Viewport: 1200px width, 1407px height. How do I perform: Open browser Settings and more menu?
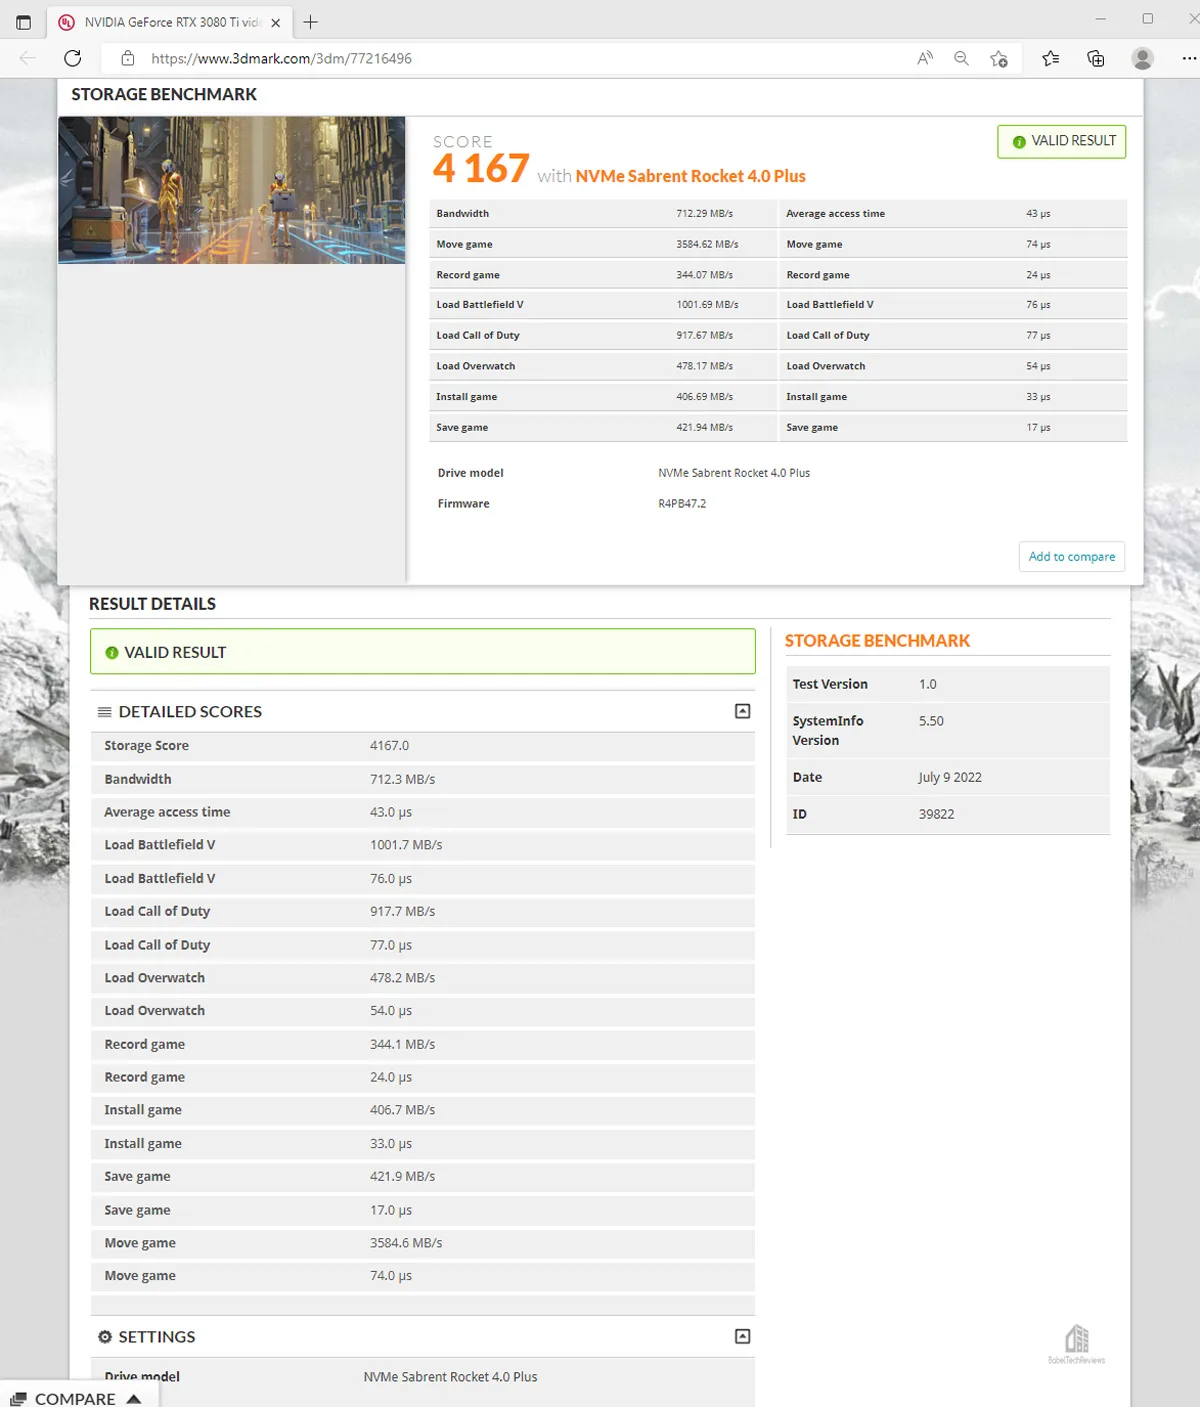[x=1188, y=58]
